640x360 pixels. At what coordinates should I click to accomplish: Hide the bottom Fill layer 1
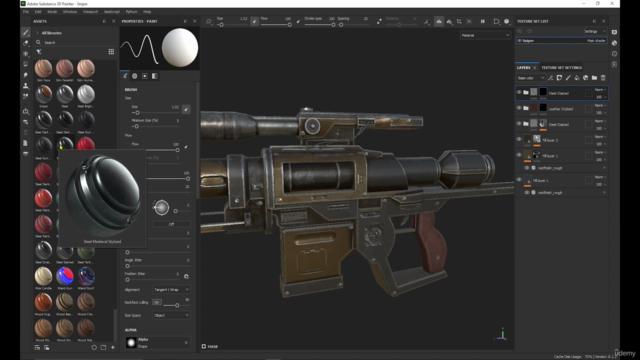point(519,180)
